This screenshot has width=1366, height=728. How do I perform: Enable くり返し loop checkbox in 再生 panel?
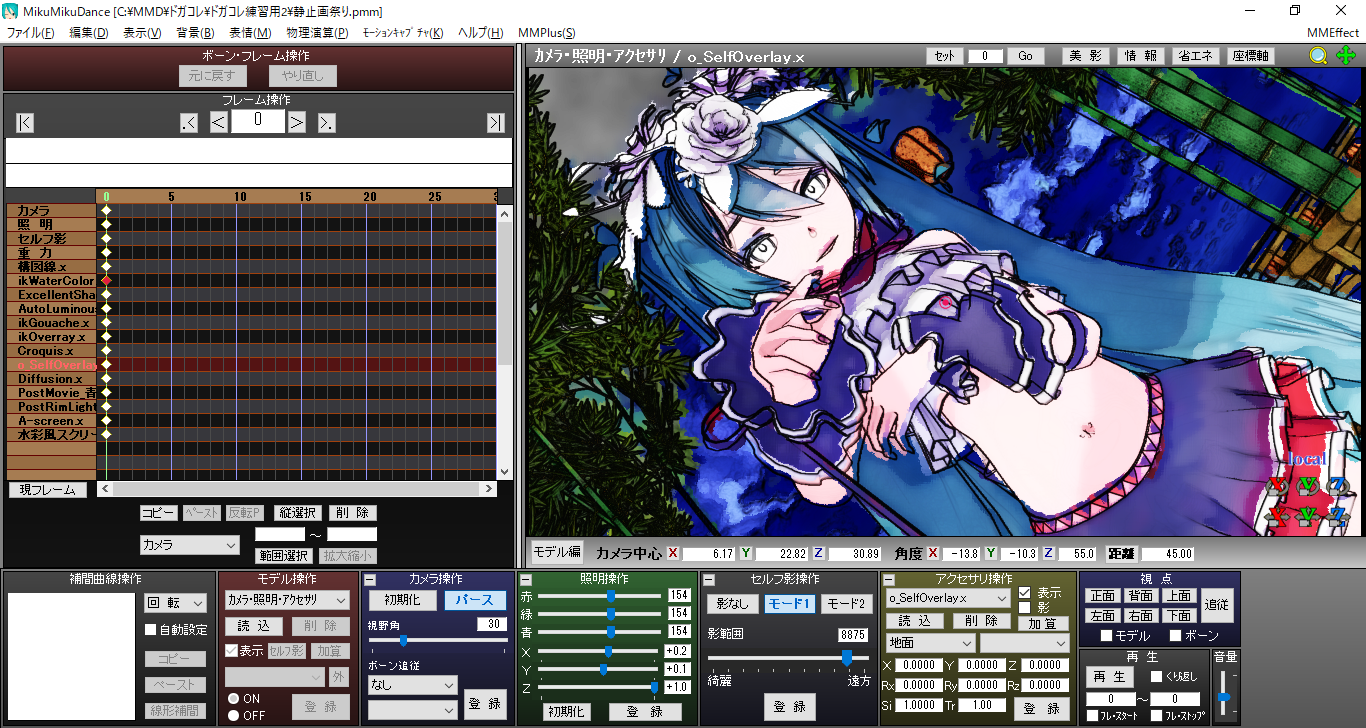pos(1157,677)
